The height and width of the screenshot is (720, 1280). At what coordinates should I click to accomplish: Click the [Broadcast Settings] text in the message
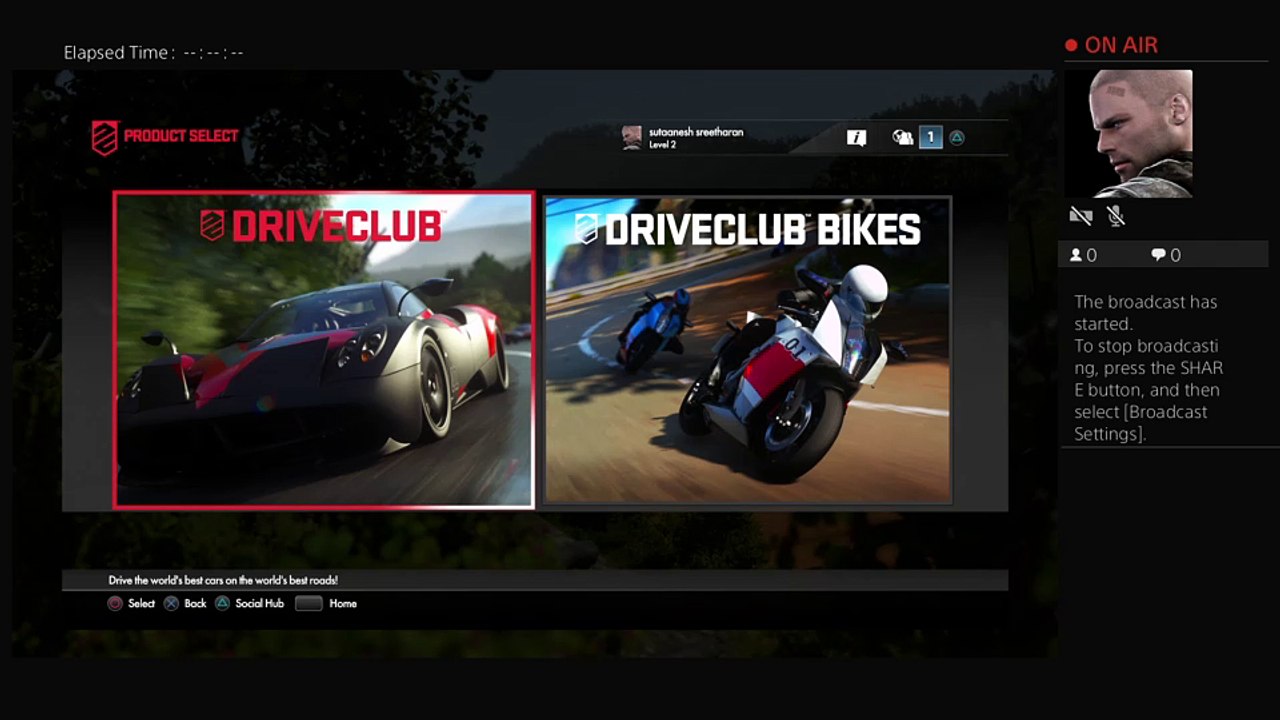1140,423
